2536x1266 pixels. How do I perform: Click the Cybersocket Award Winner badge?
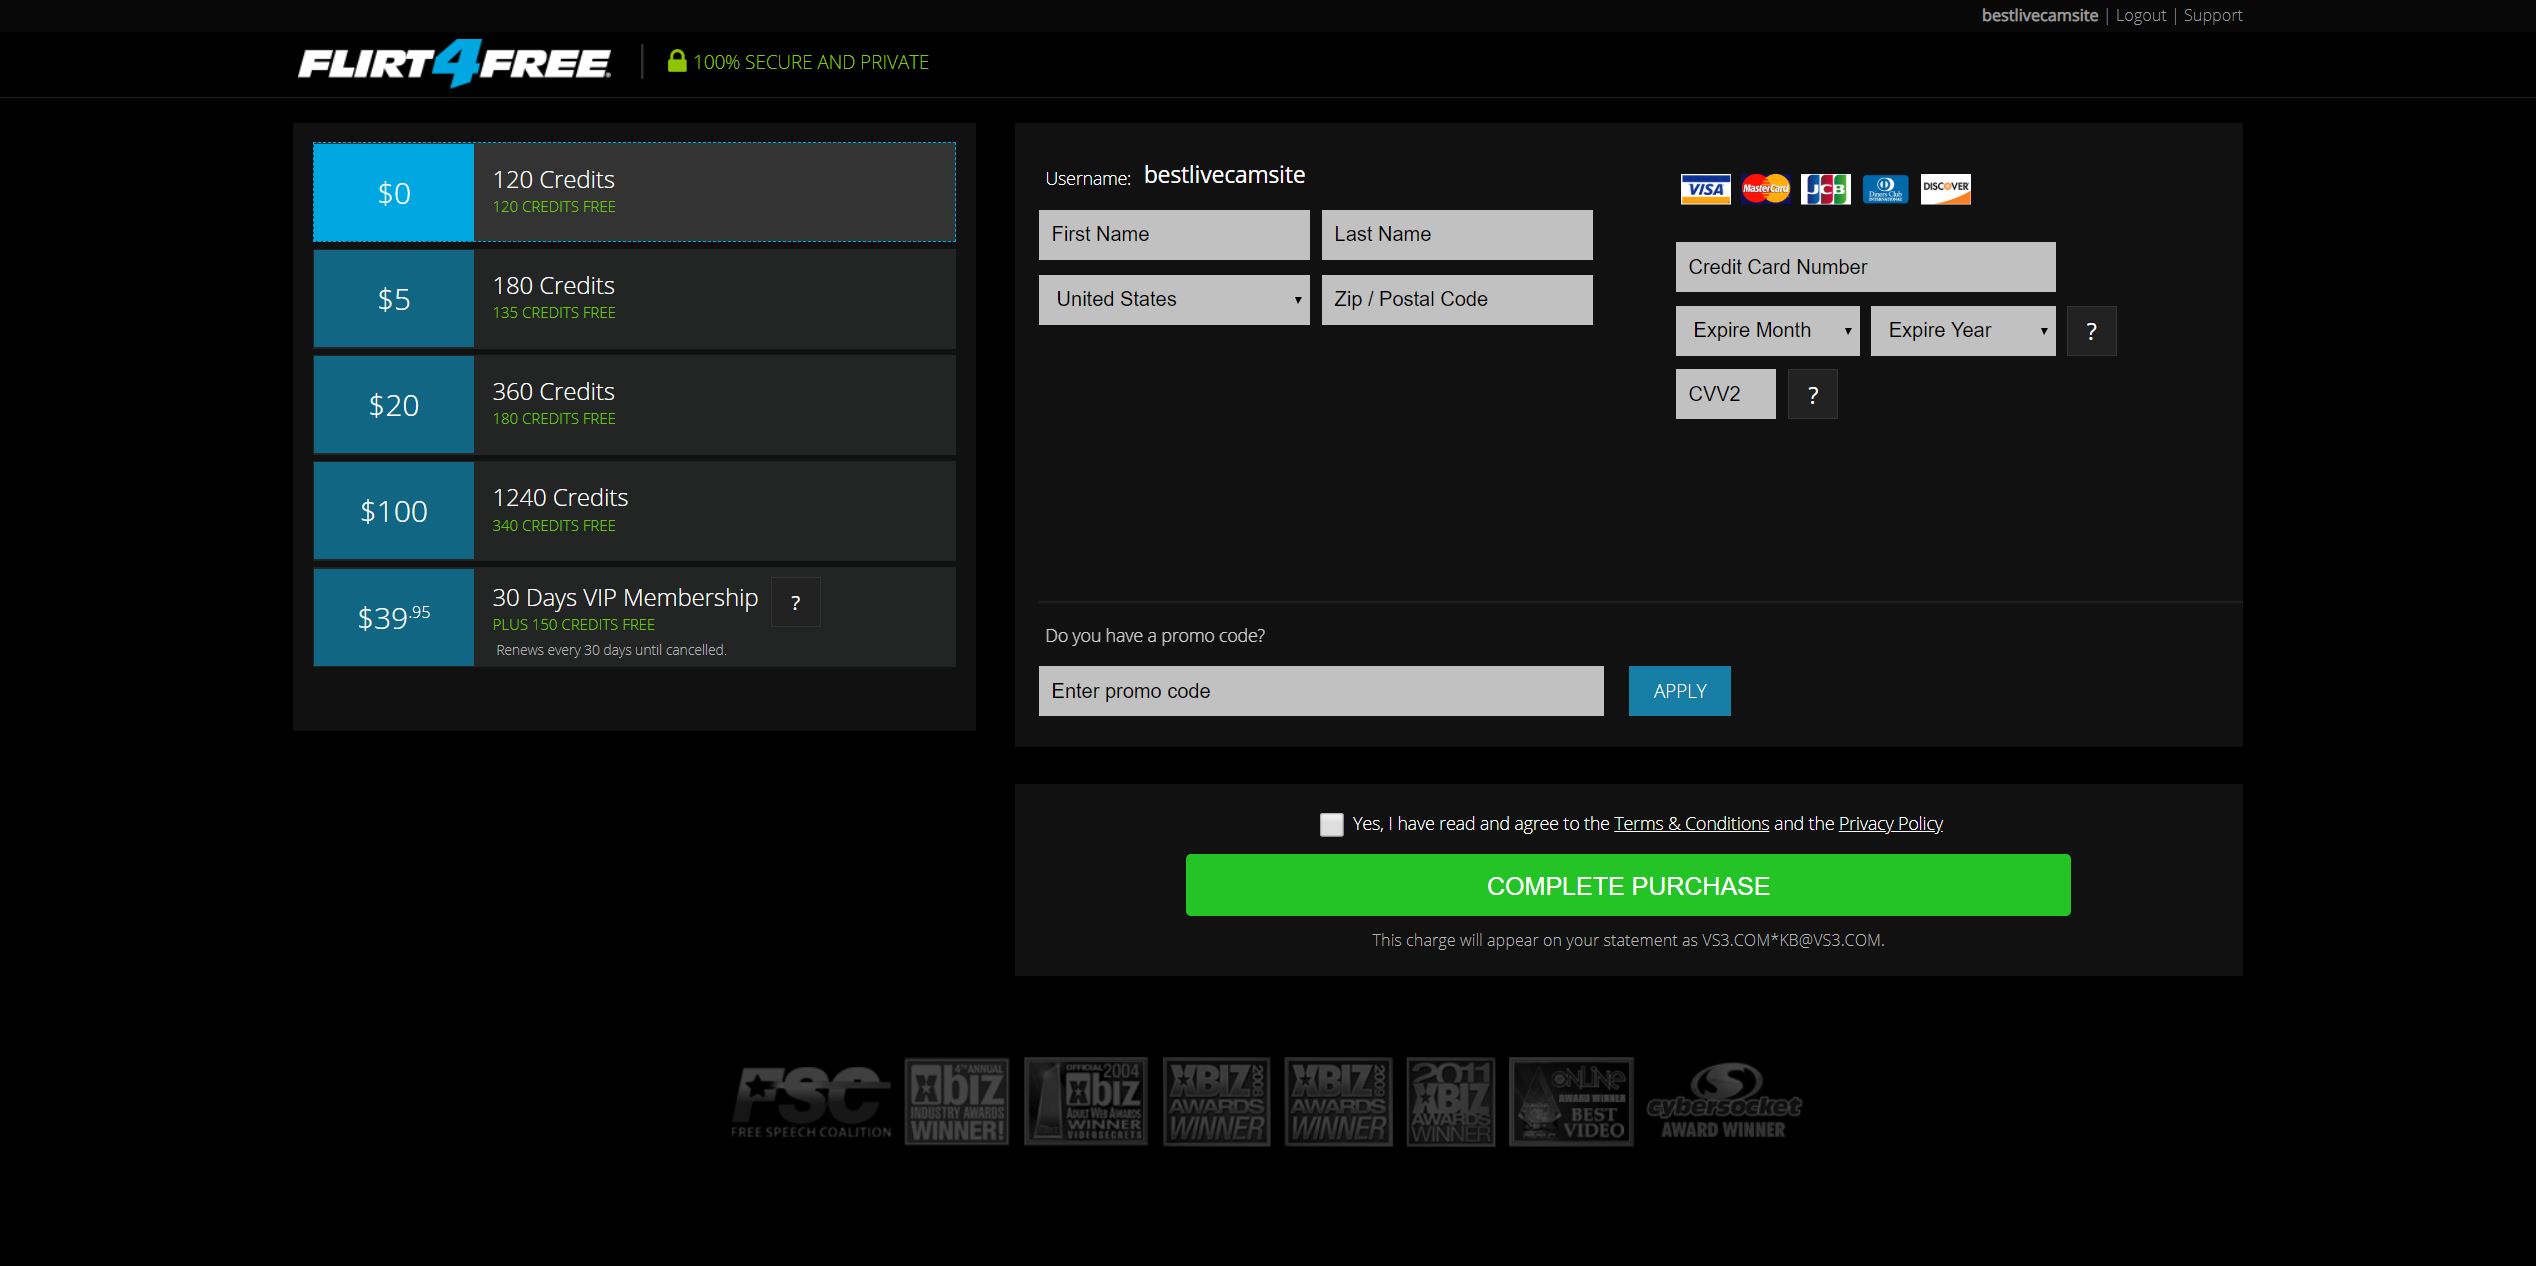coord(1724,1101)
